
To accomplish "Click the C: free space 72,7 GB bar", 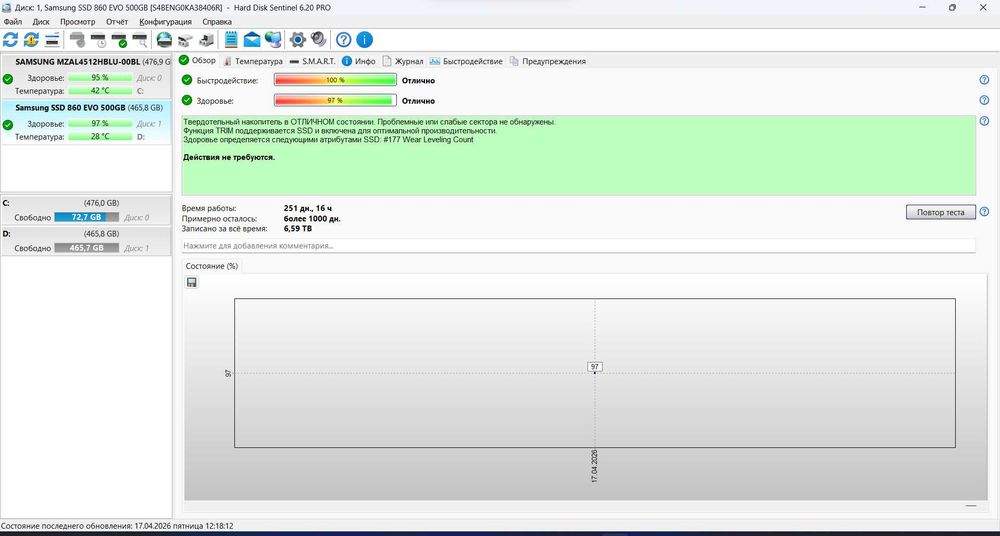I will click(87, 218).
